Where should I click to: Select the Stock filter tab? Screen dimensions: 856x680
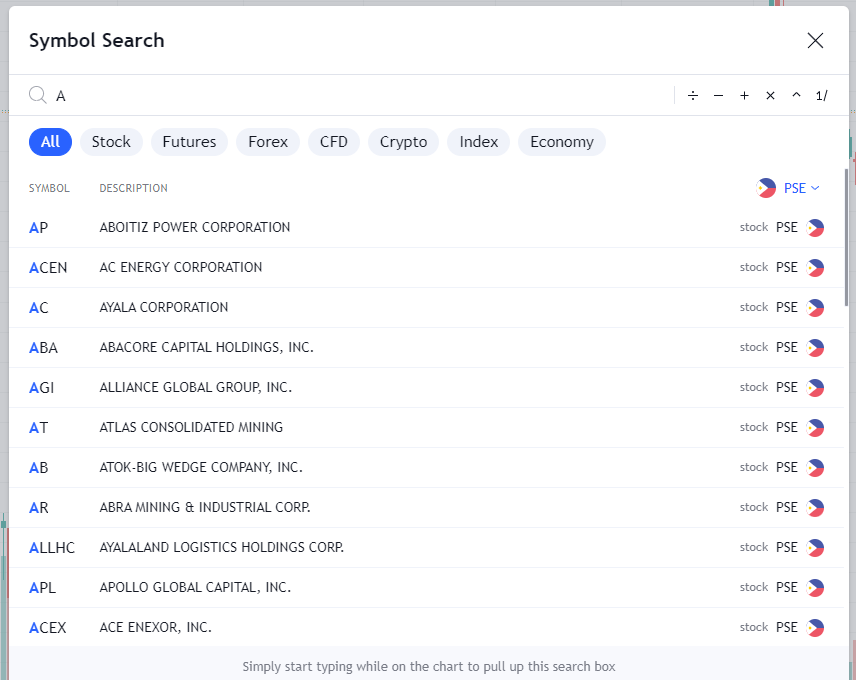111,142
